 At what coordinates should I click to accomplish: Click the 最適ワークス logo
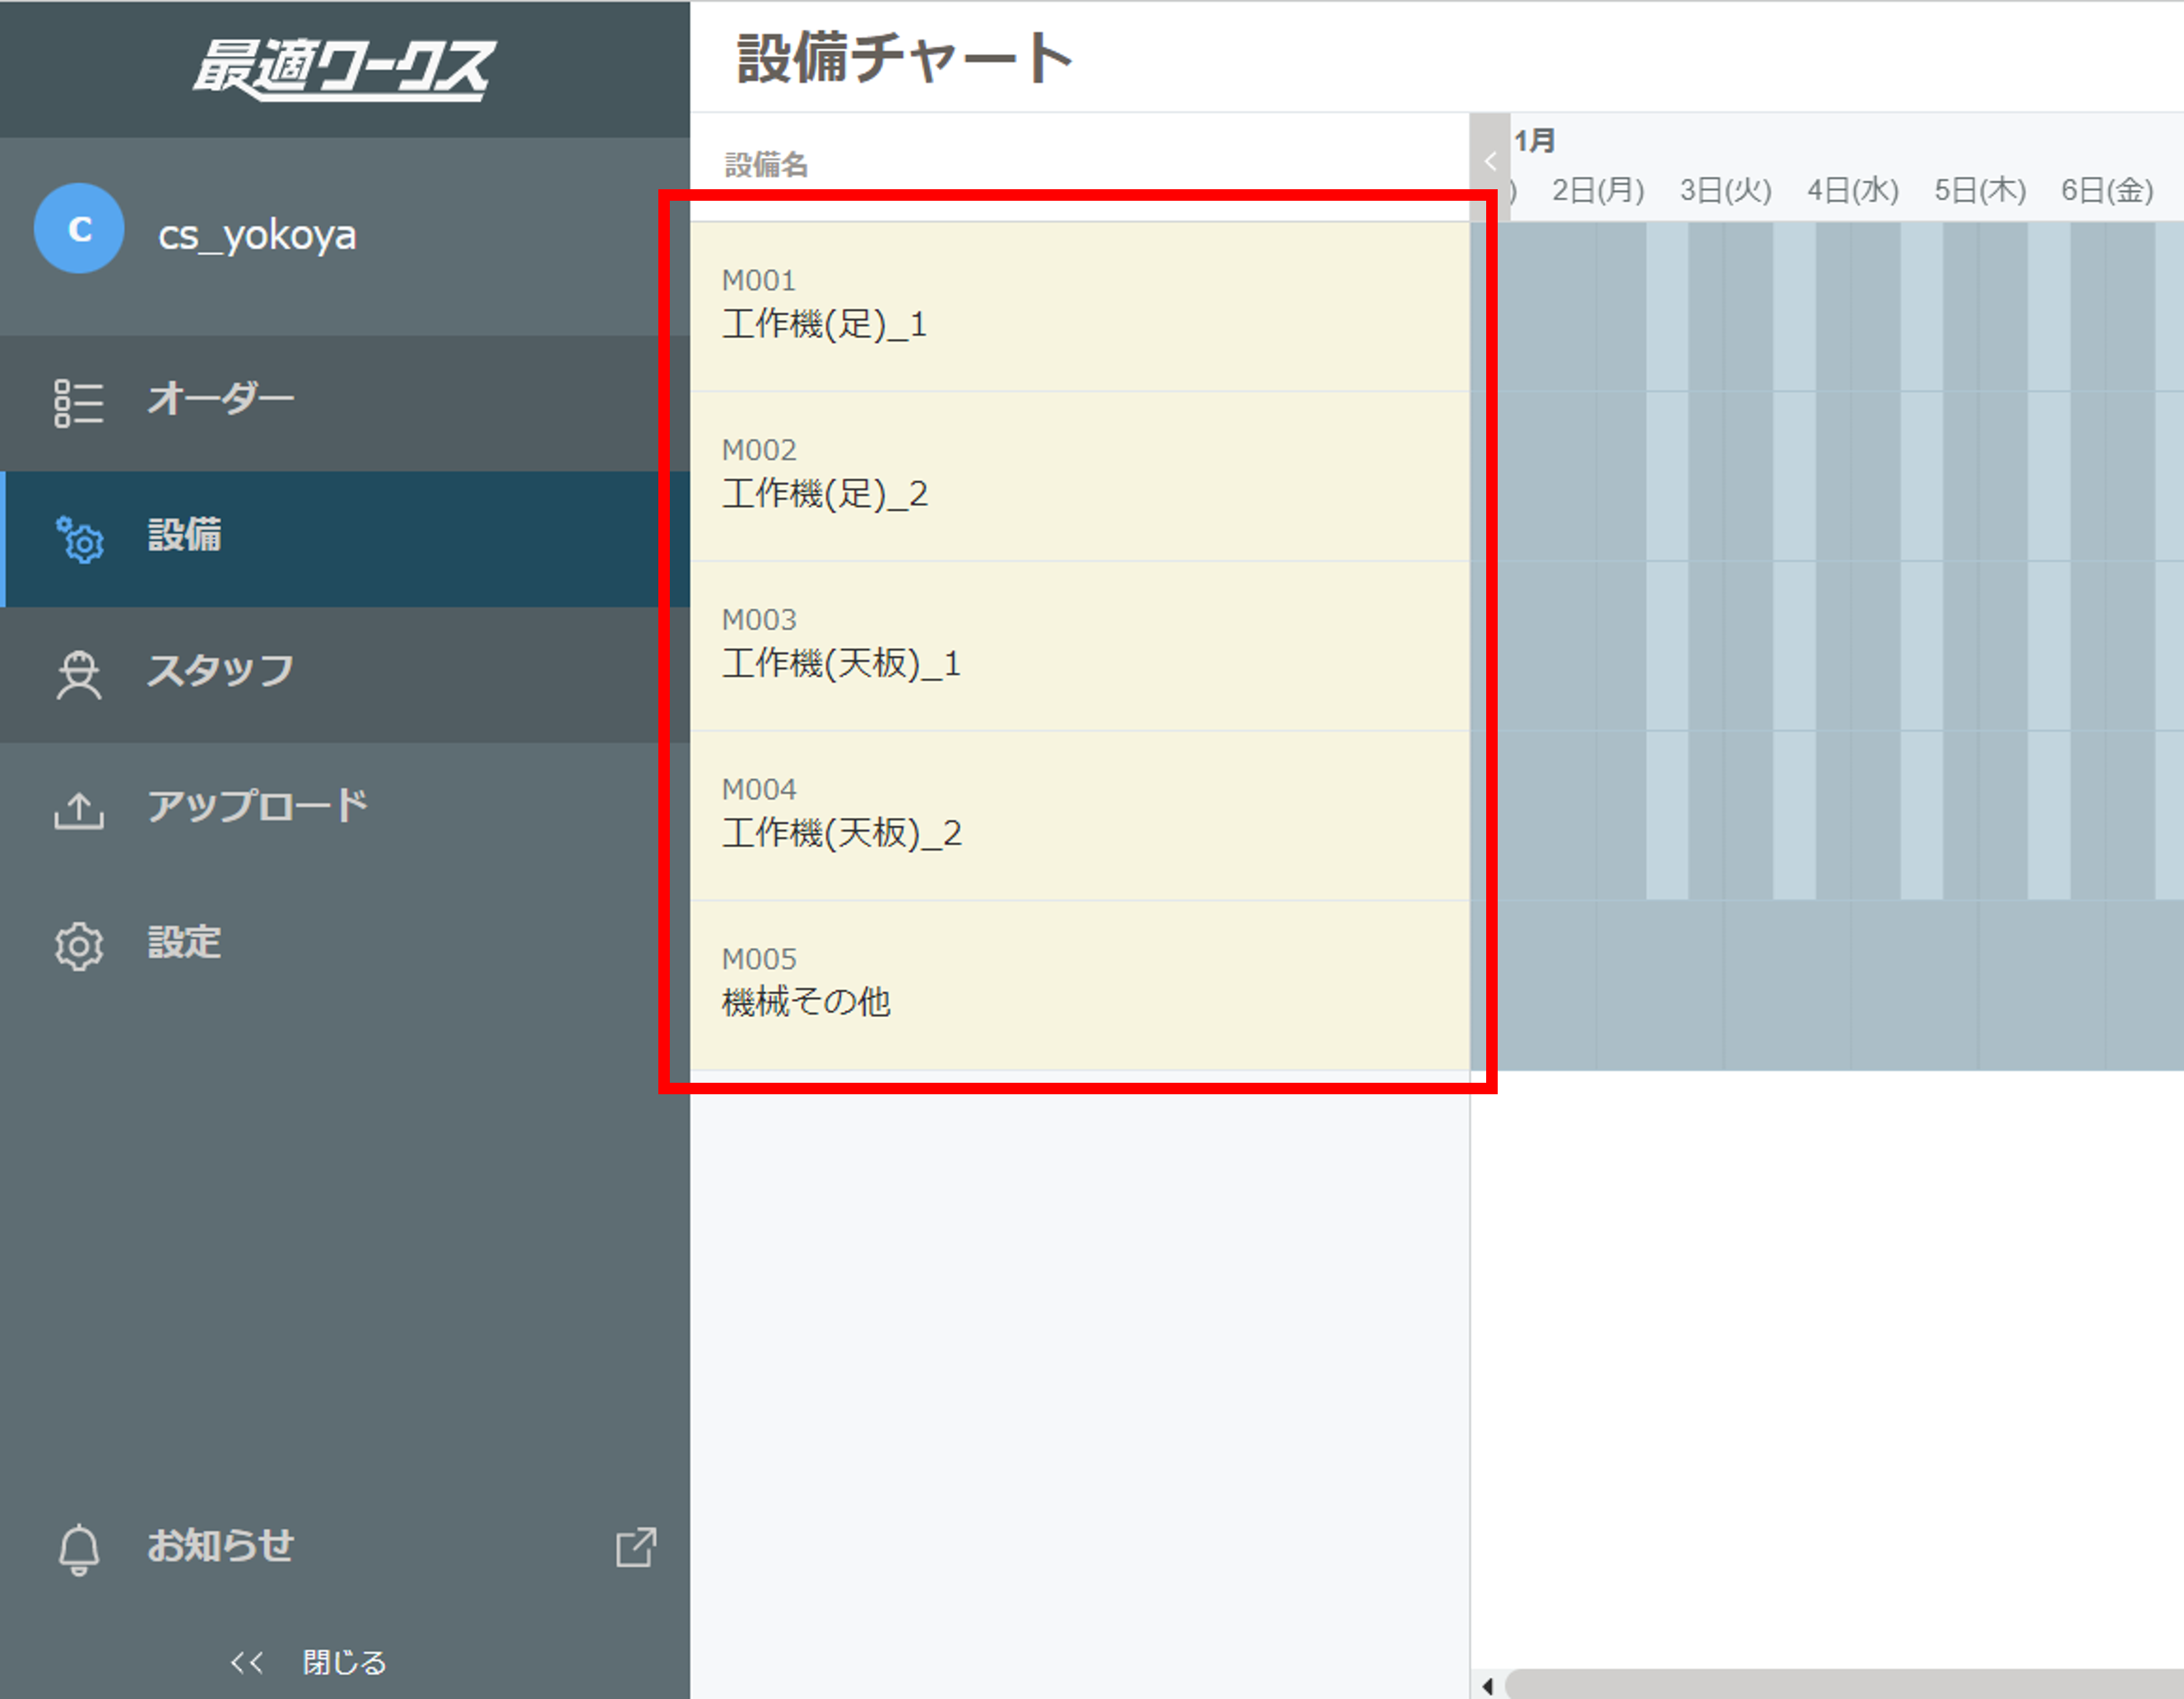coord(343,68)
